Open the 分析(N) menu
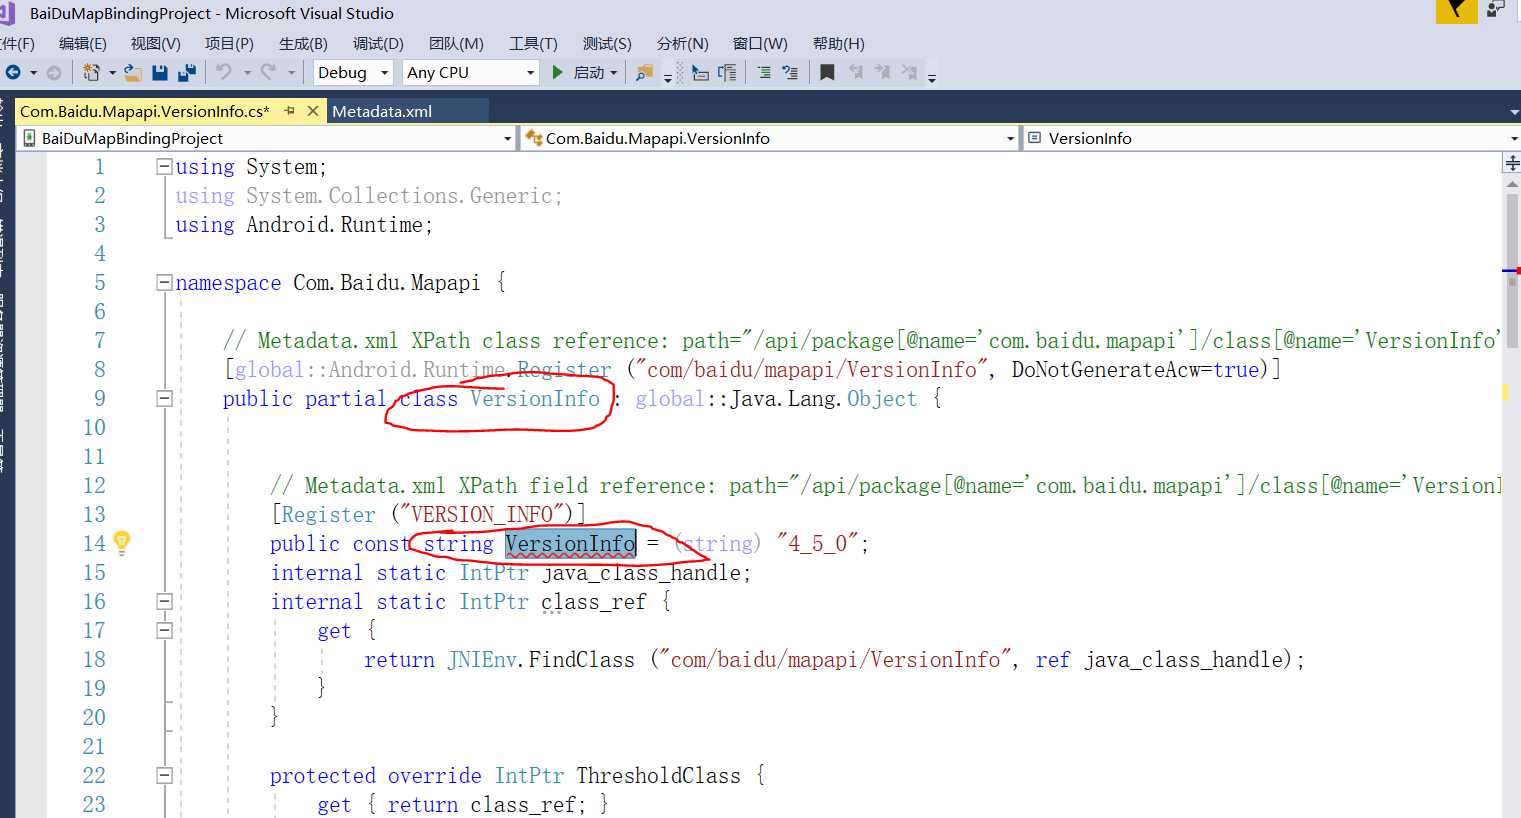This screenshot has height=818, width=1521. click(x=683, y=43)
